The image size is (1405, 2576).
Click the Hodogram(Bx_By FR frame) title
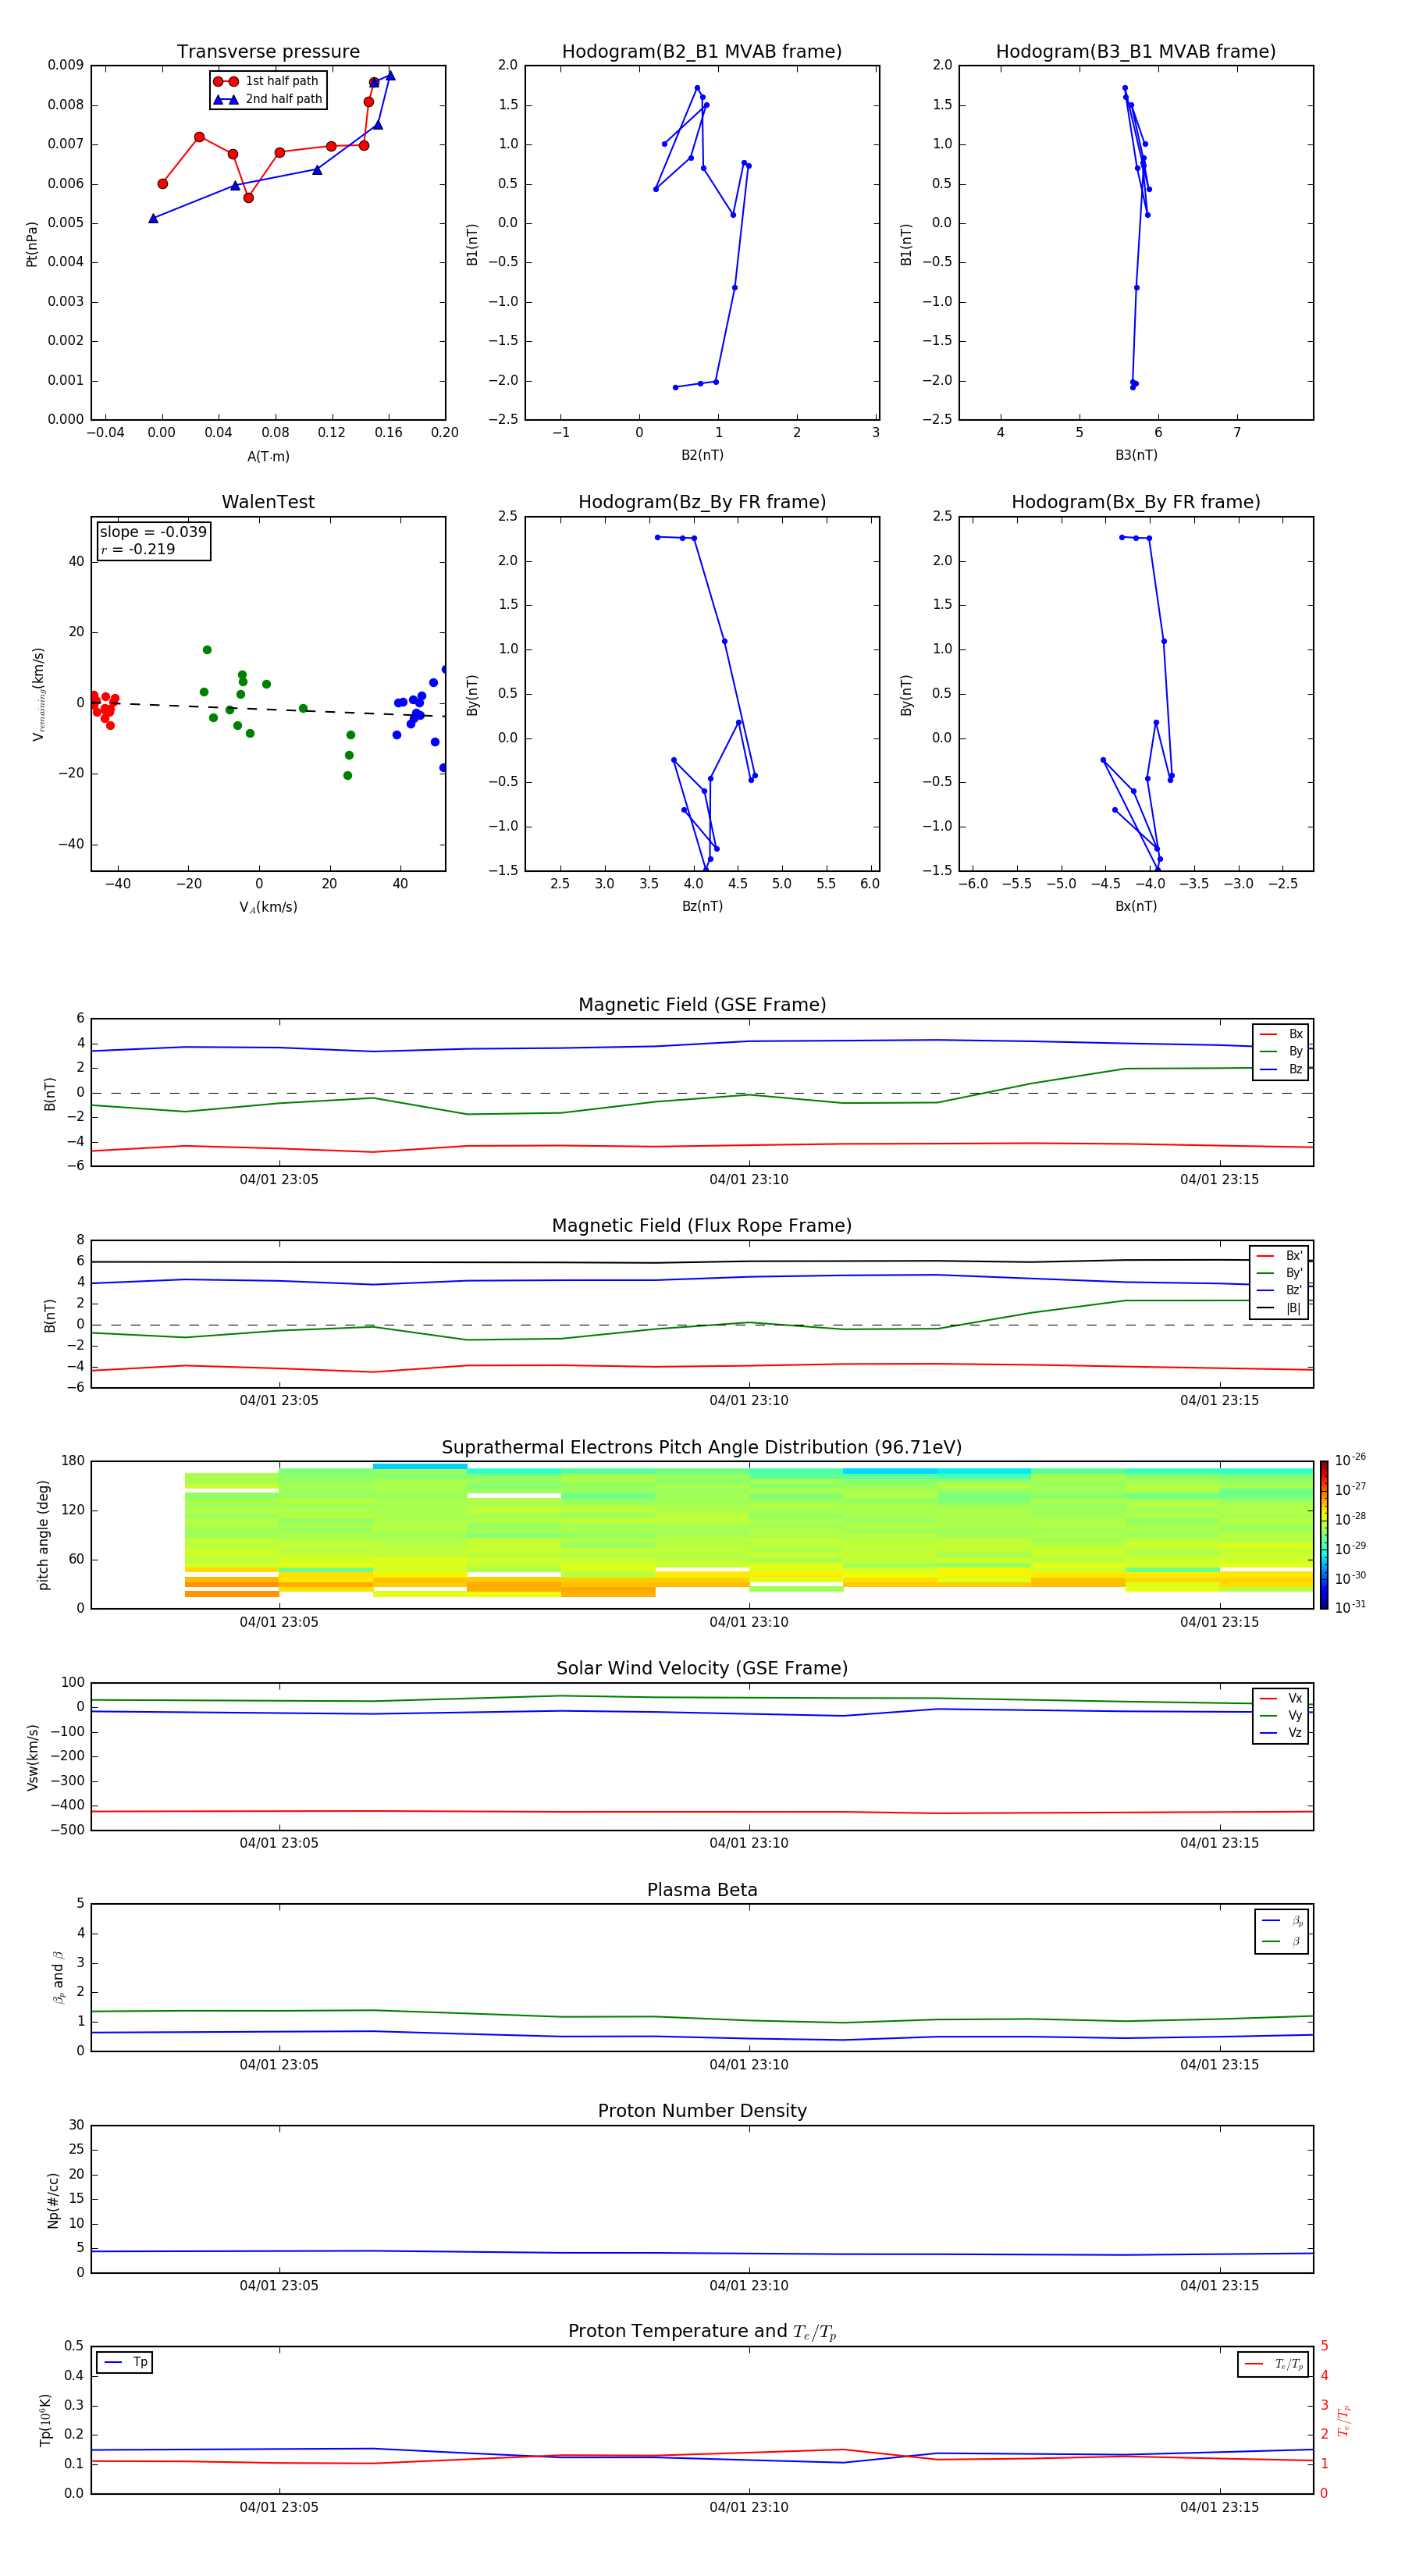(1136, 502)
